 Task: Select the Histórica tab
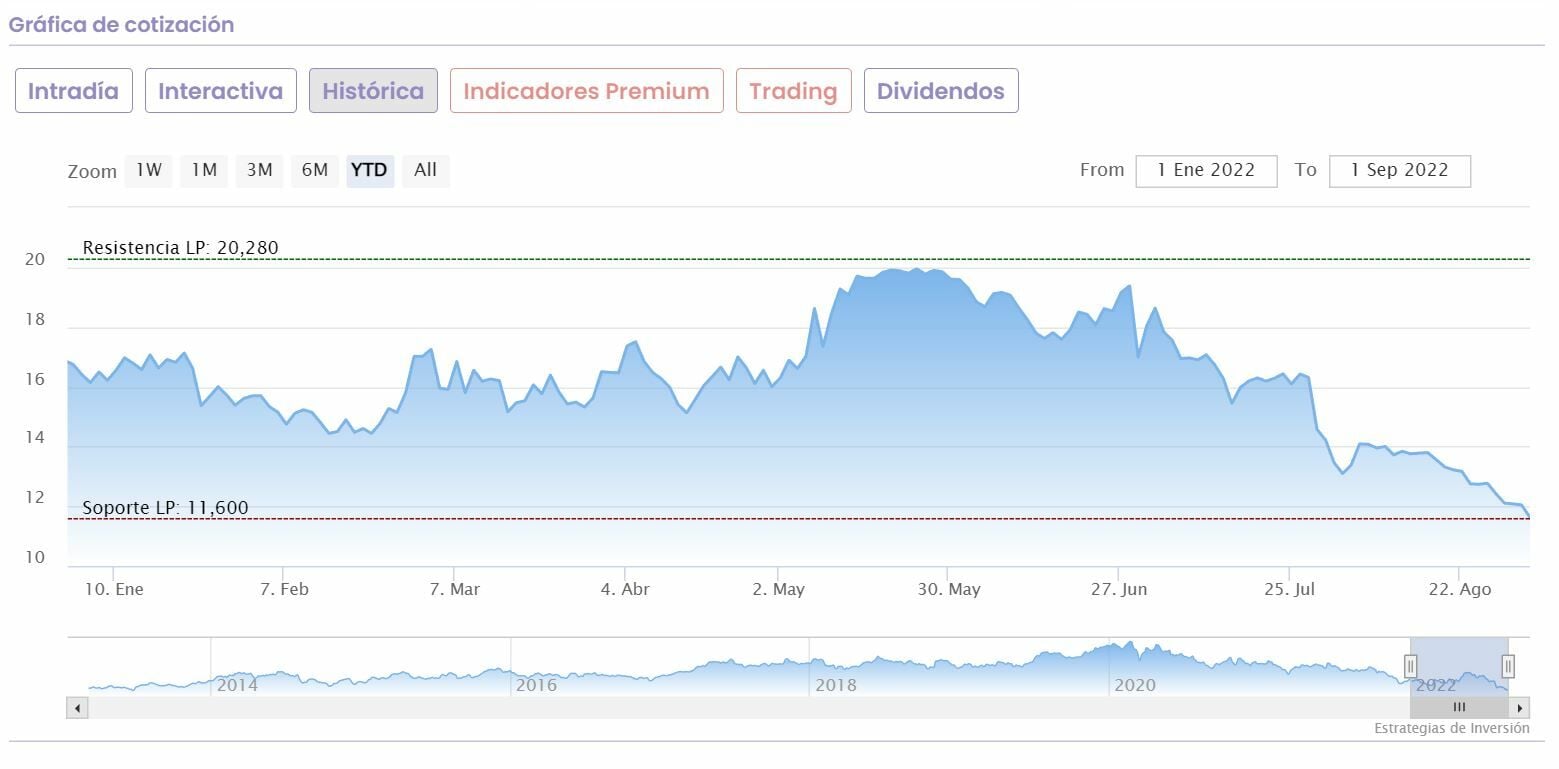coord(373,91)
